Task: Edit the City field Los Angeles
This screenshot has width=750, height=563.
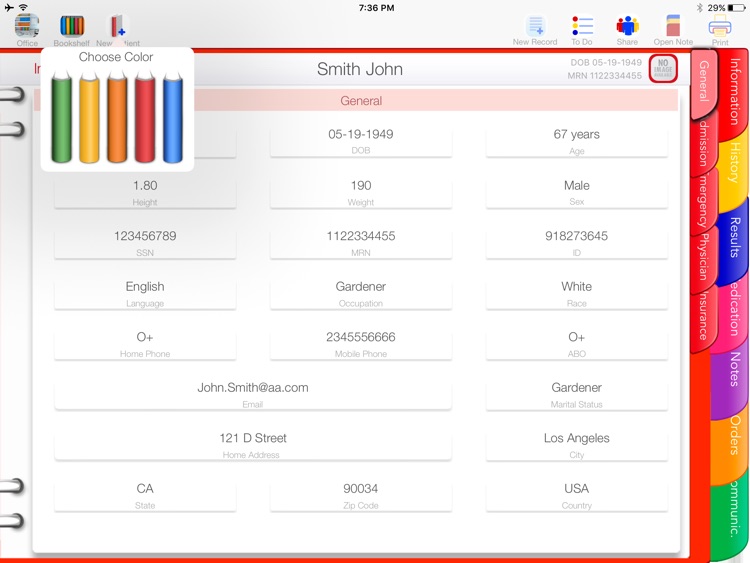Action: click(576, 445)
